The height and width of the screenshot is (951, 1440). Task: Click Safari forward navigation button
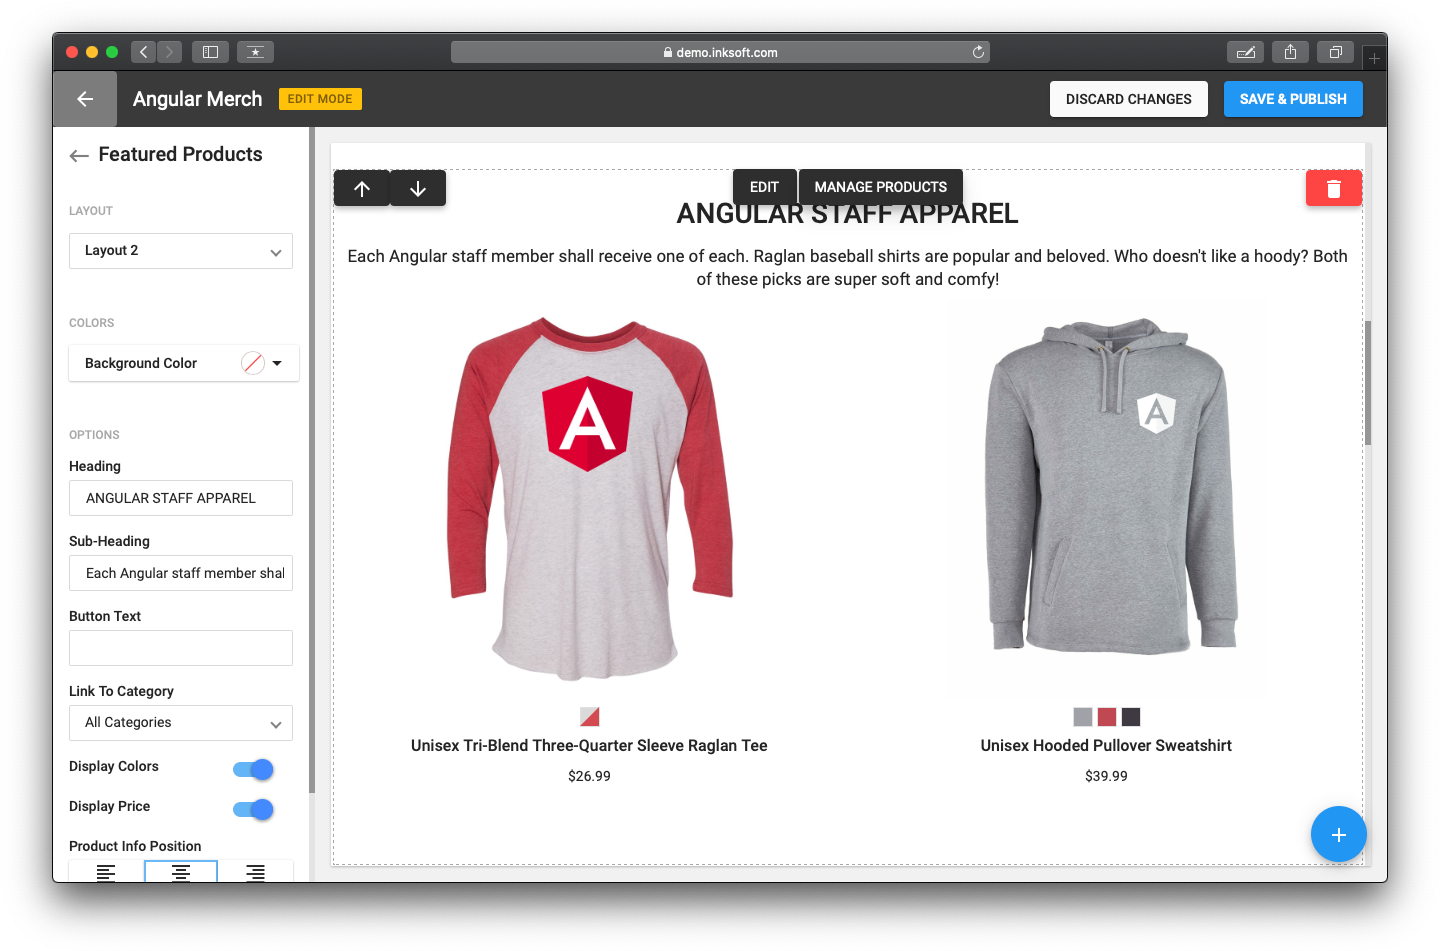tap(169, 52)
